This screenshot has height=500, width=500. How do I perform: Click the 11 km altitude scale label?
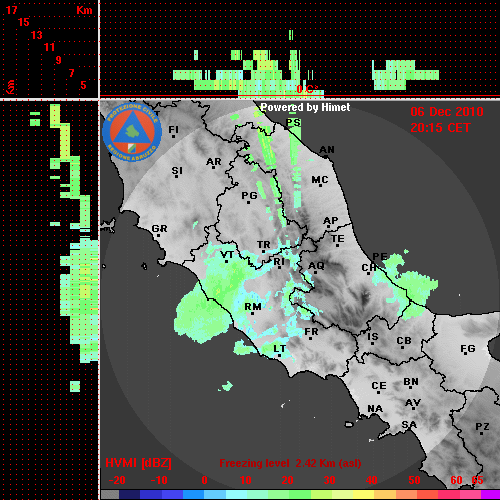pyautogui.click(x=49, y=47)
